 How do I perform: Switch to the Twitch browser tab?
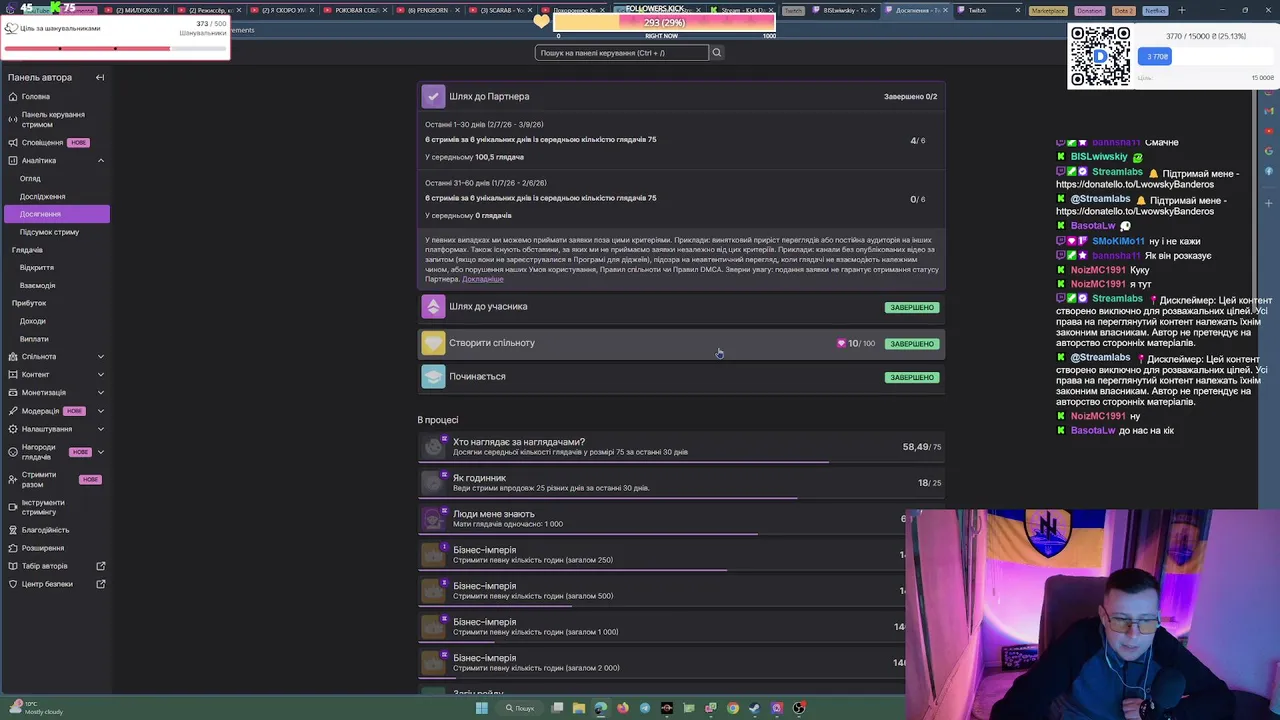pos(987,10)
